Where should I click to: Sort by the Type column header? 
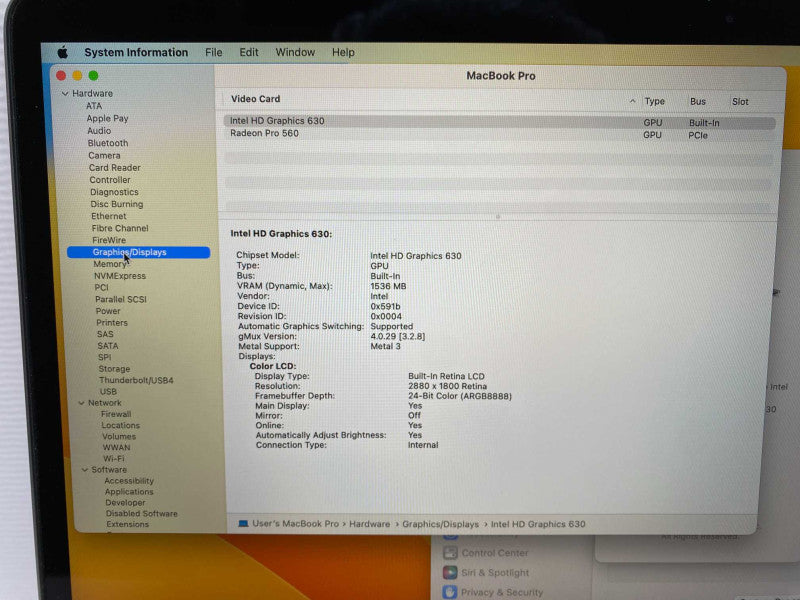pos(655,102)
